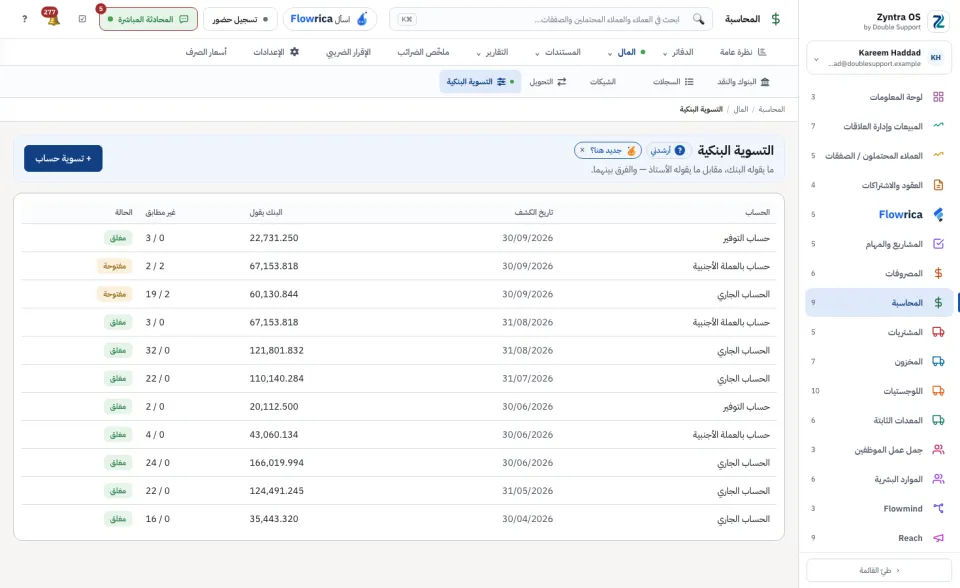The width and height of the screenshot is (960, 588).
Task: Open the foreign currency row with 43,060.134
Action: (x=399, y=435)
